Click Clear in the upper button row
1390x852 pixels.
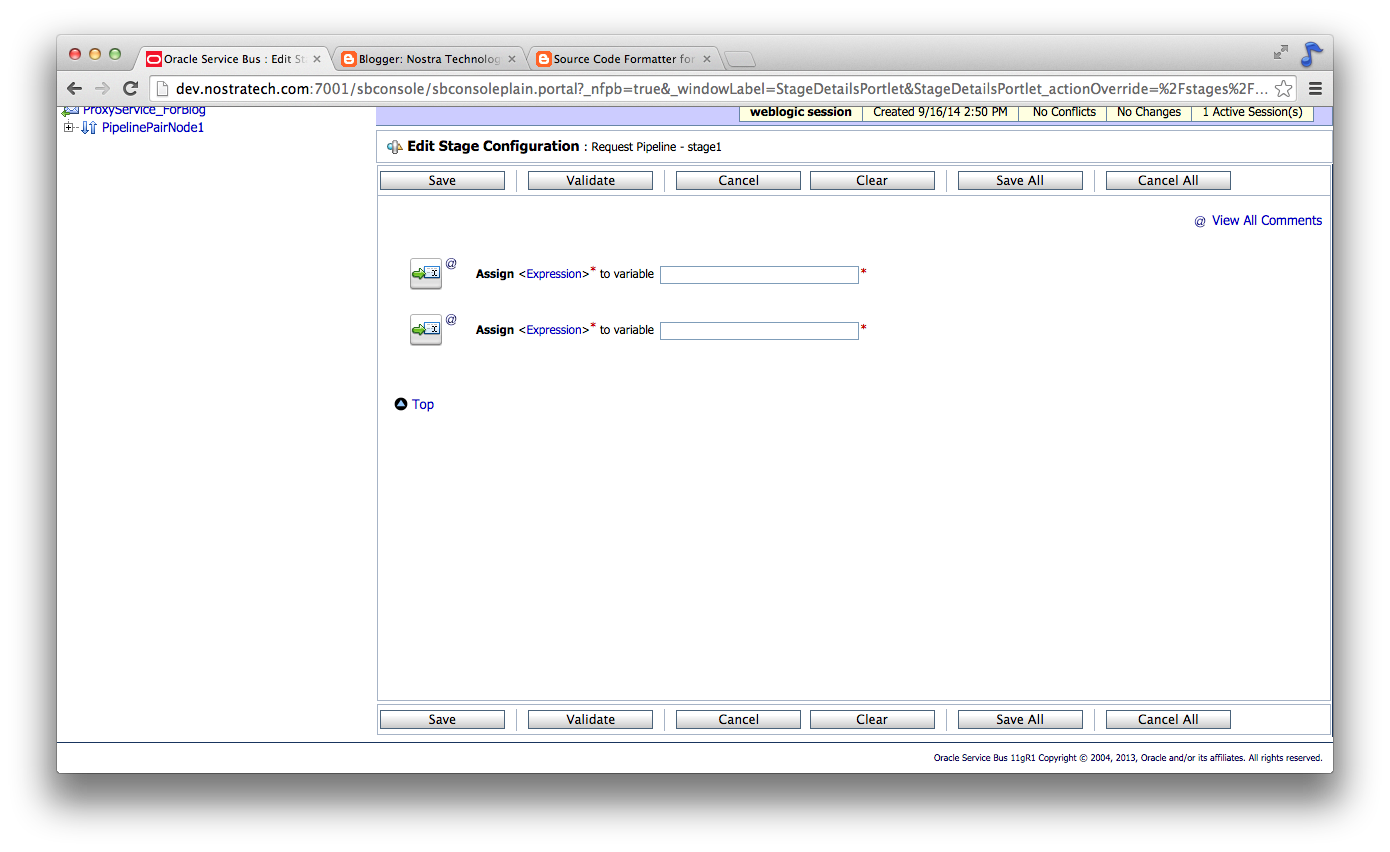pos(872,181)
